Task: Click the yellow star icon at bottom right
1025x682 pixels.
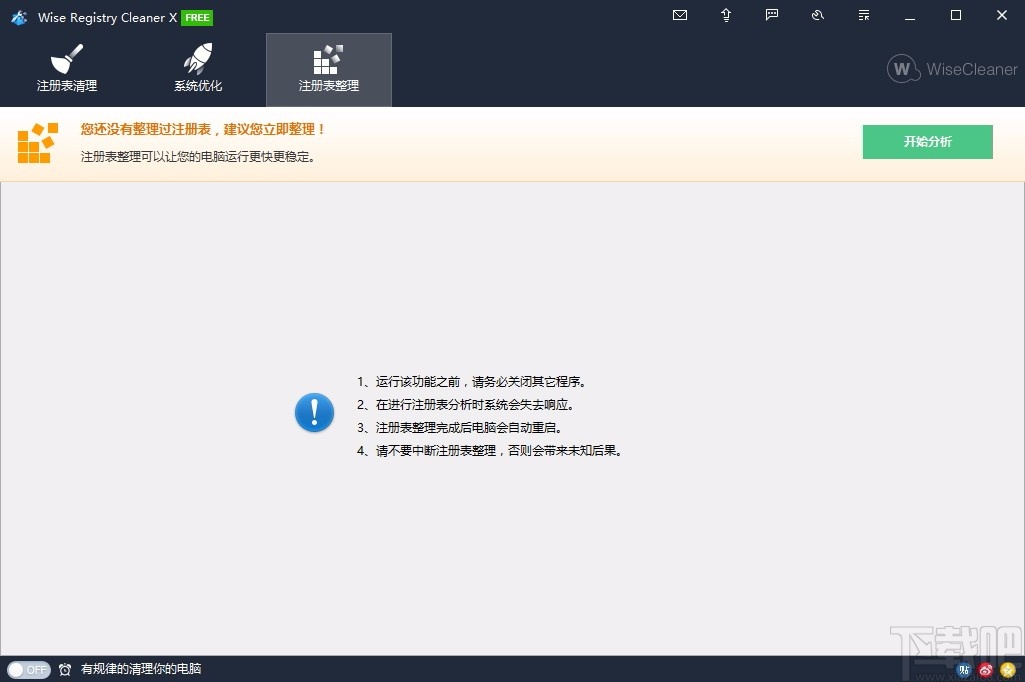Action: coord(1007,670)
